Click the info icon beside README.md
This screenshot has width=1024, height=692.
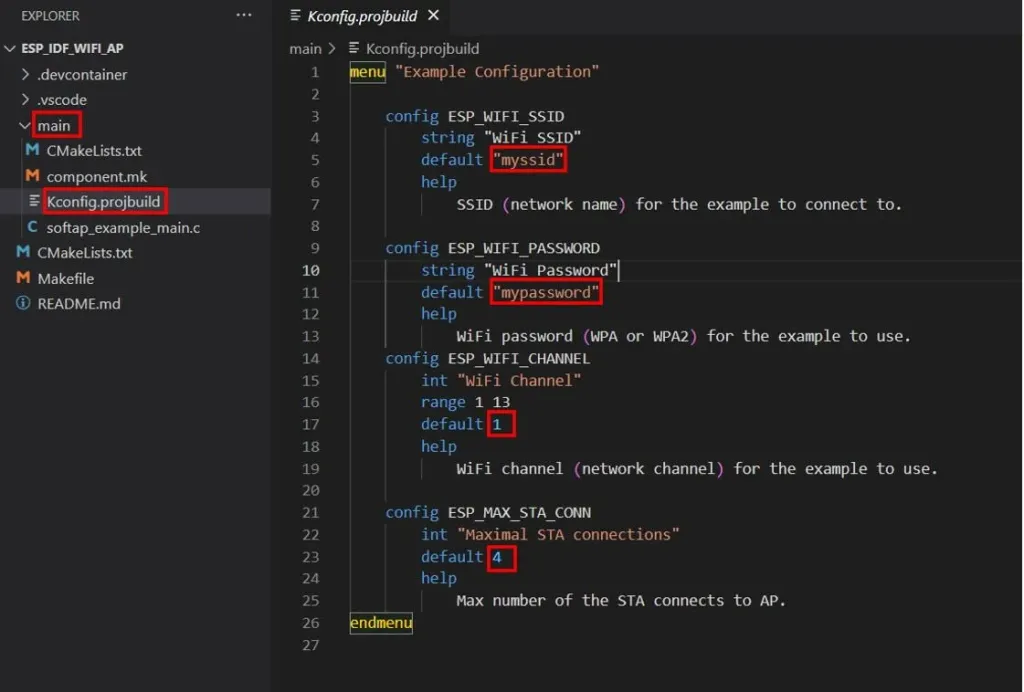(x=23, y=303)
